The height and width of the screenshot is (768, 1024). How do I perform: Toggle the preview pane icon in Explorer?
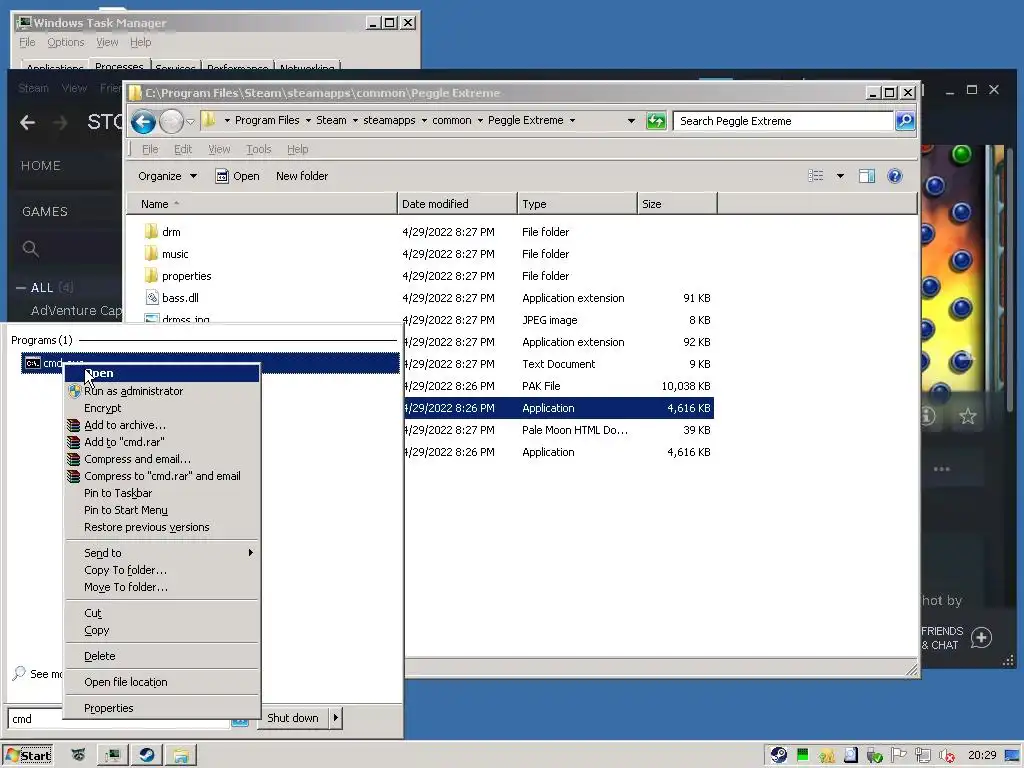(x=867, y=176)
